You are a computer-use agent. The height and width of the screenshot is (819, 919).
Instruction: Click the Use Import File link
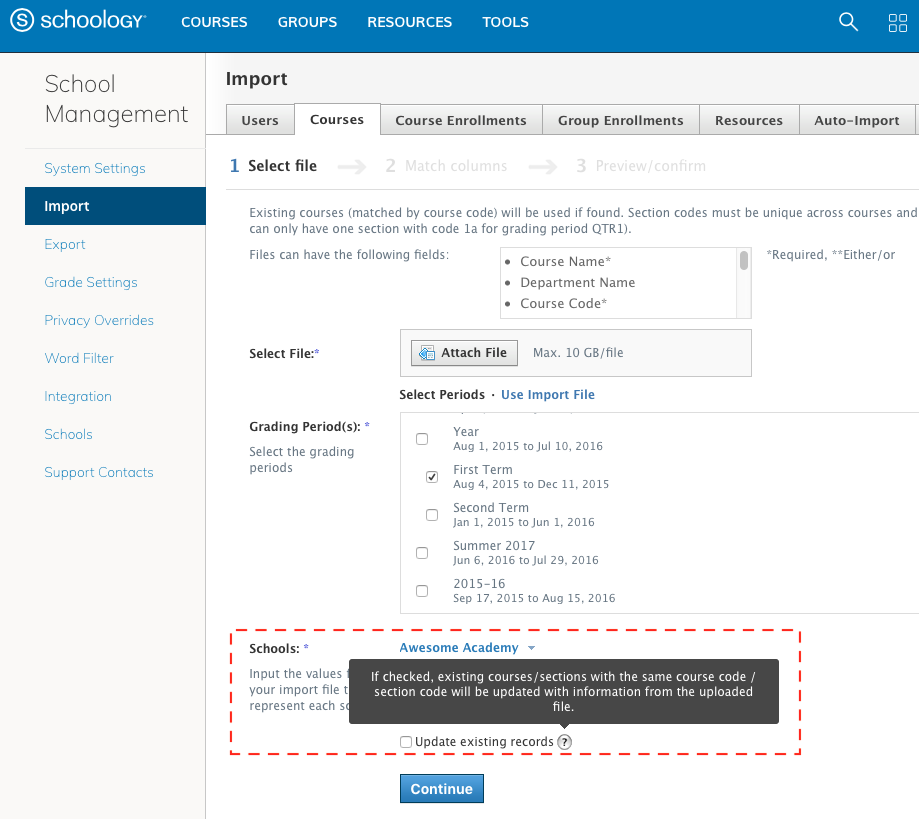pyautogui.click(x=547, y=395)
